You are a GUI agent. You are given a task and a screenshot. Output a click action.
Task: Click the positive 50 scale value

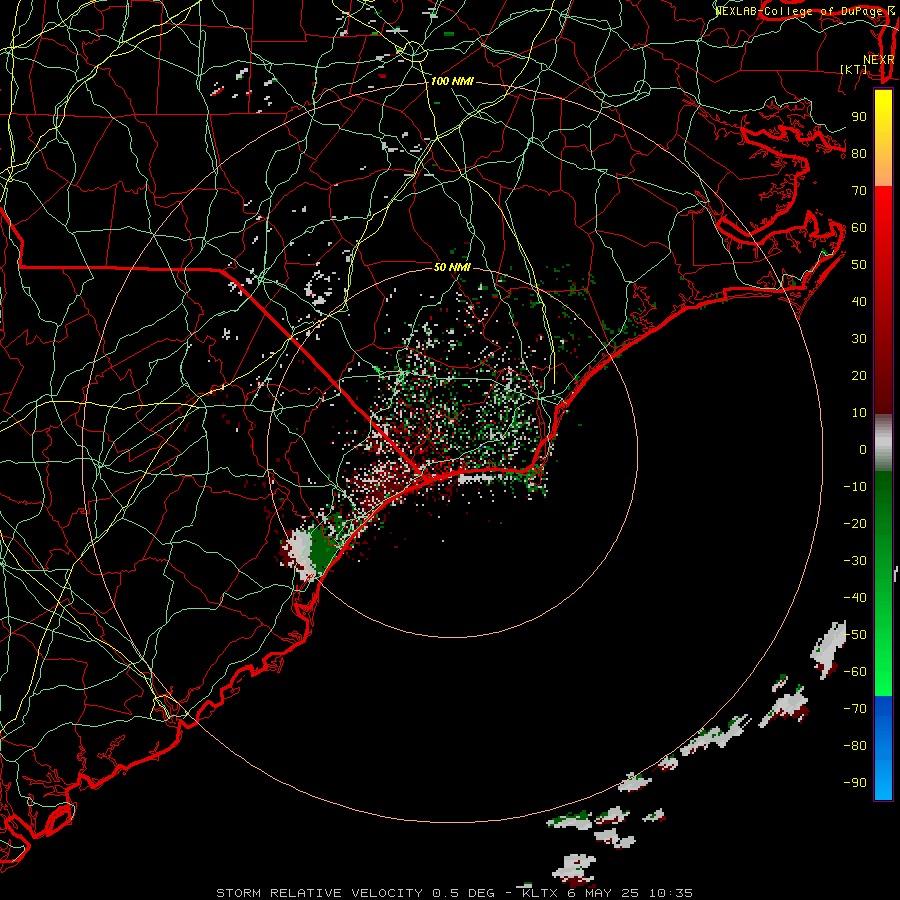coord(859,265)
